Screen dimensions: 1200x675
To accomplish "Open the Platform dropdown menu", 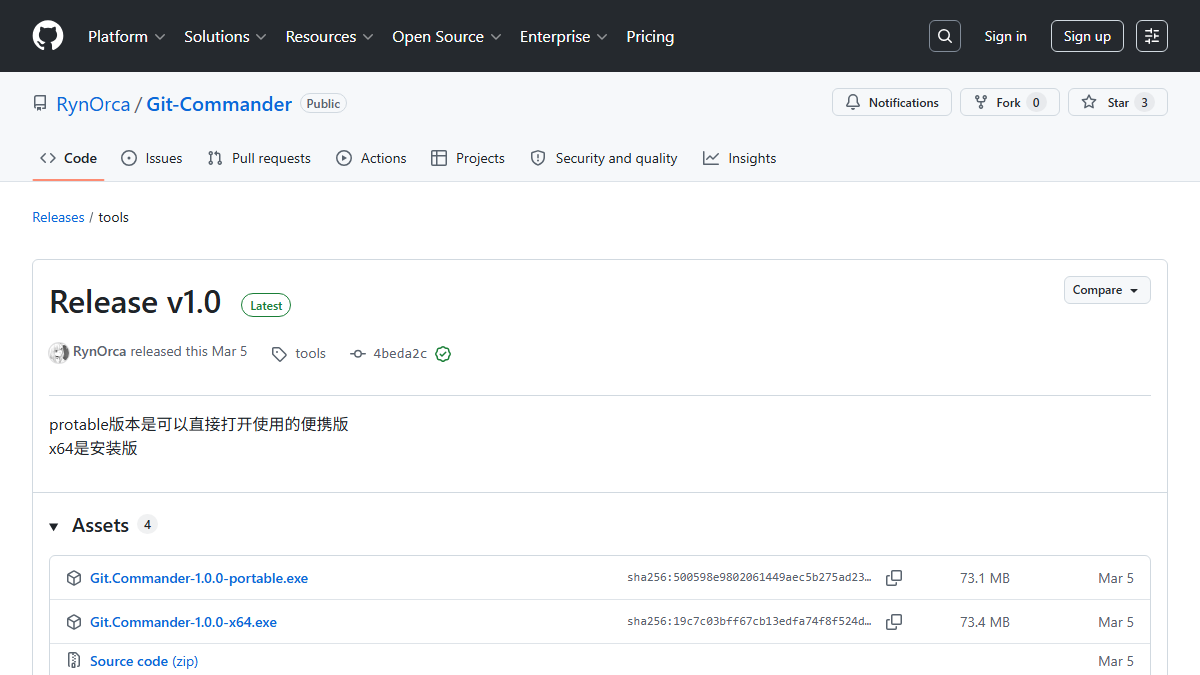I will pyautogui.click(x=126, y=36).
